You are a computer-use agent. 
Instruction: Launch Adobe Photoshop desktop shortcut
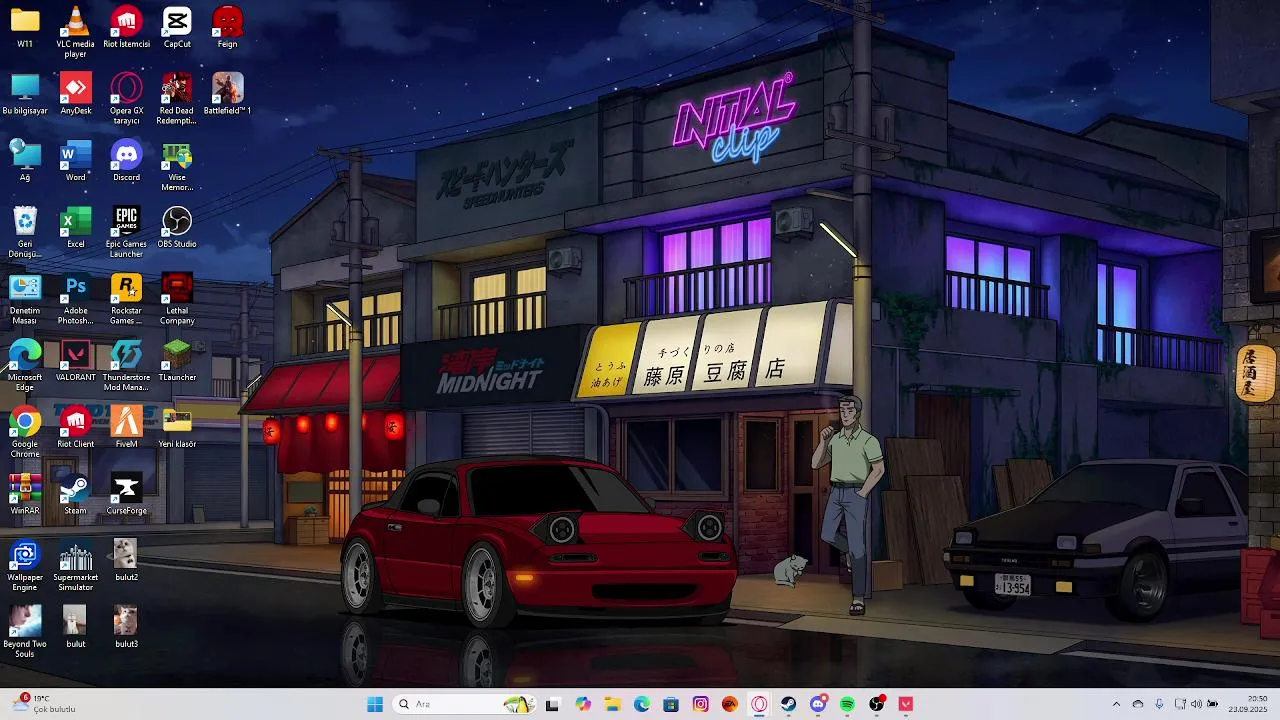click(76, 299)
